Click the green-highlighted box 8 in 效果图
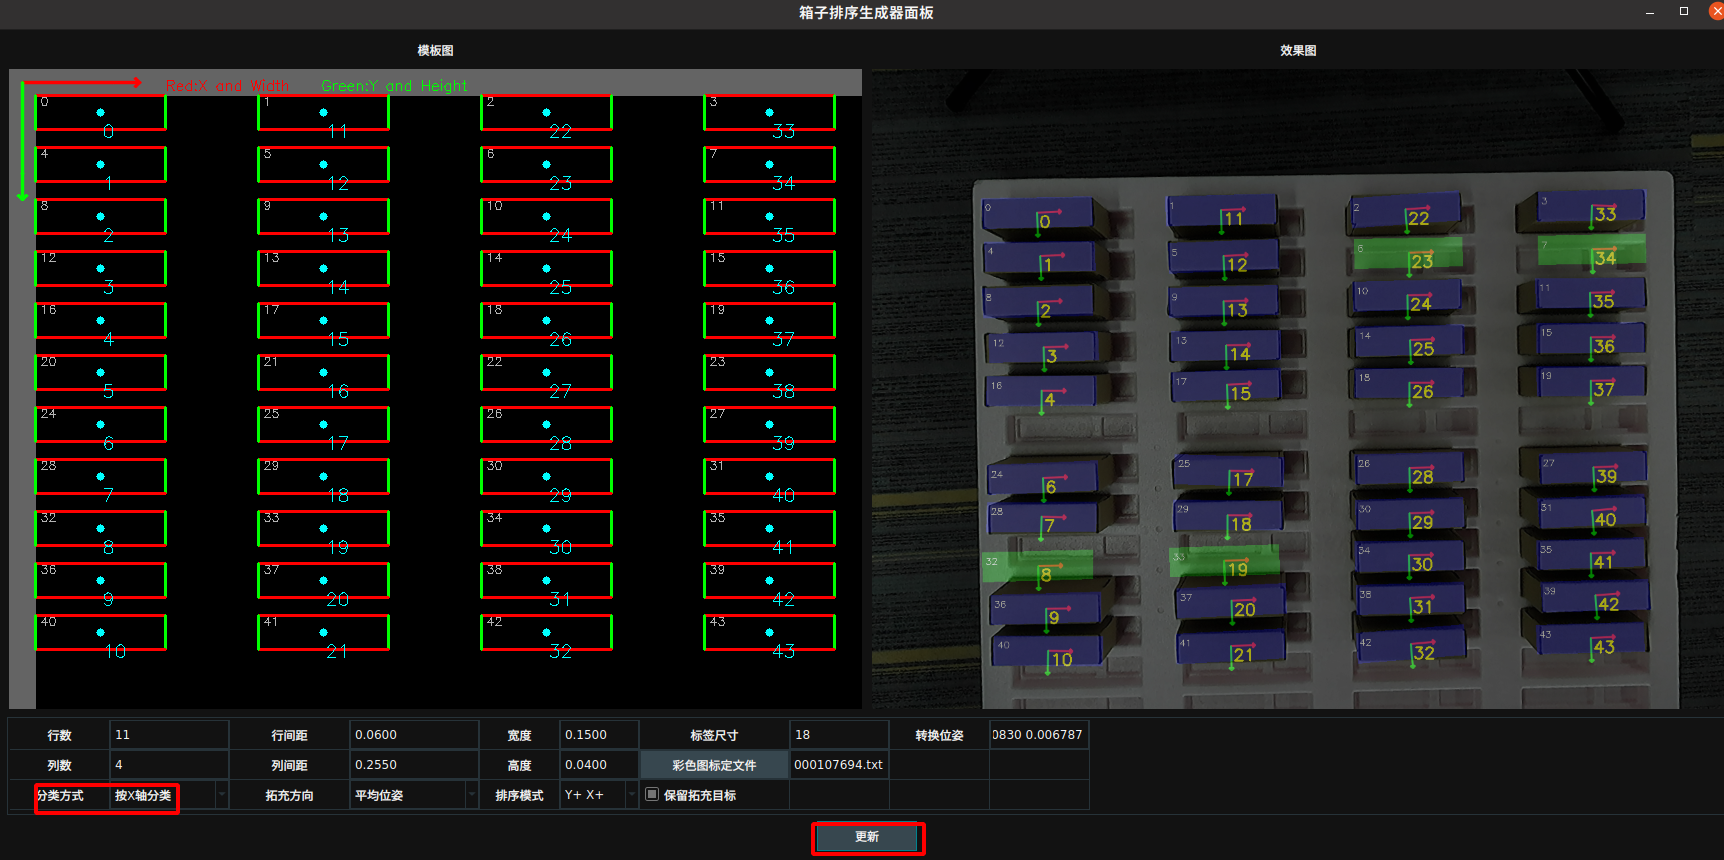Image resolution: width=1724 pixels, height=860 pixels. click(x=1038, y=566)
